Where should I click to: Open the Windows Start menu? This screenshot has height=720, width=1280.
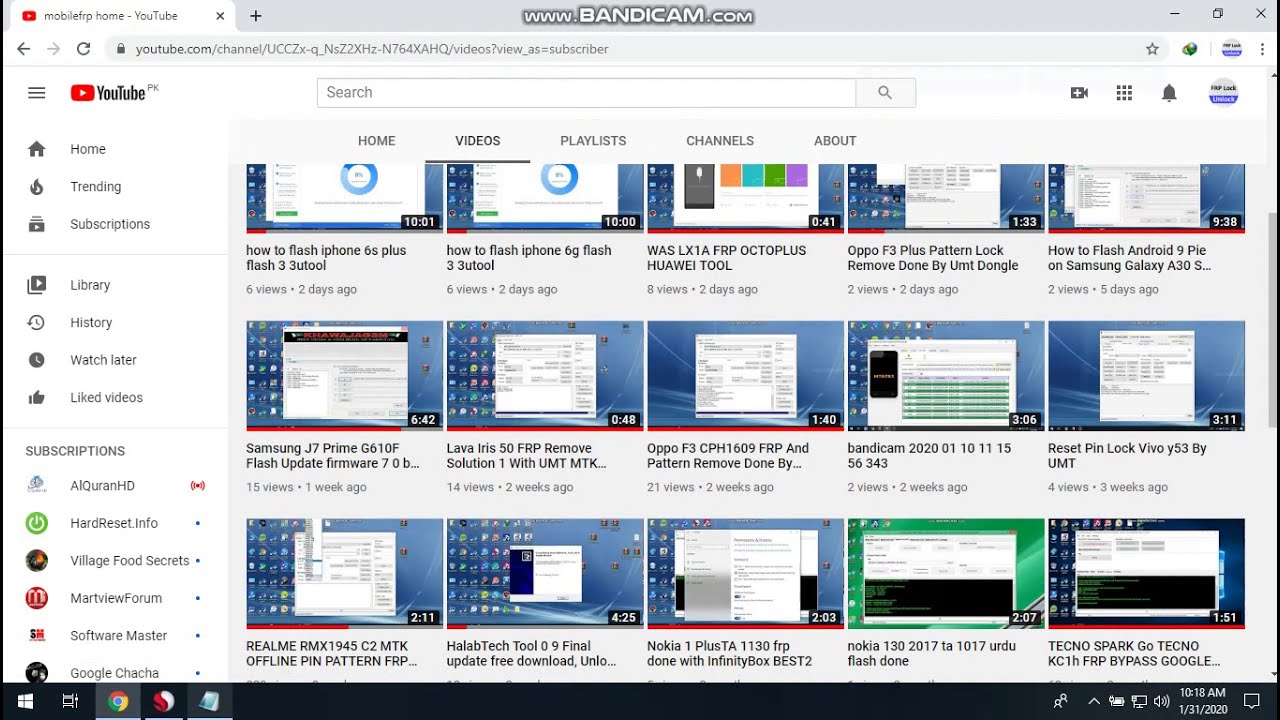(x=24, y=702)
